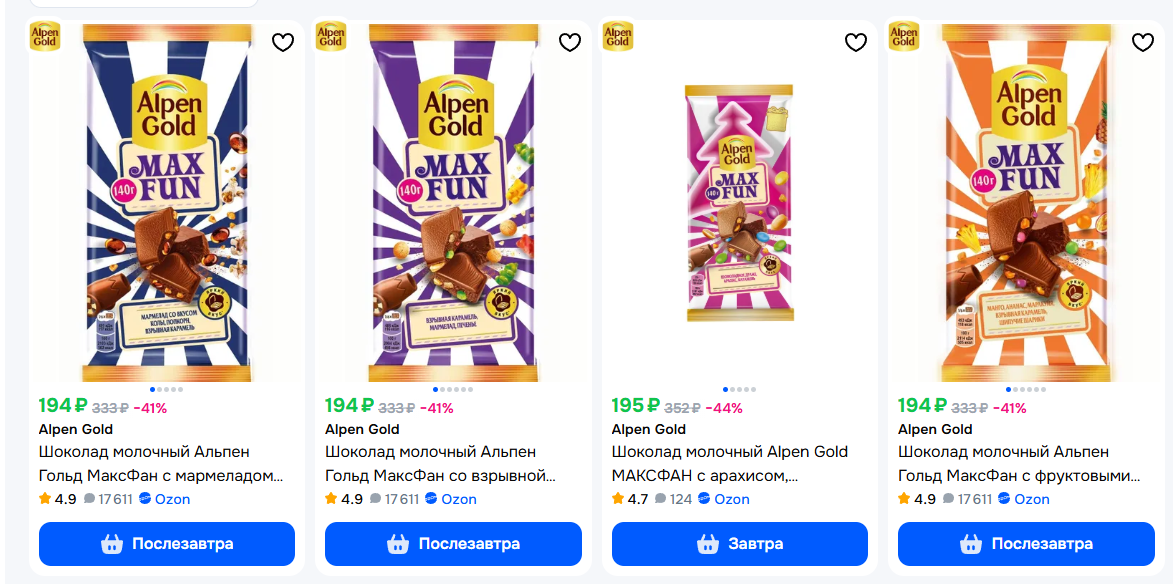1173x584 pixels.
Task: Click Alpen Gold brand badge on pink chocolate card
Action: point(618,37)
